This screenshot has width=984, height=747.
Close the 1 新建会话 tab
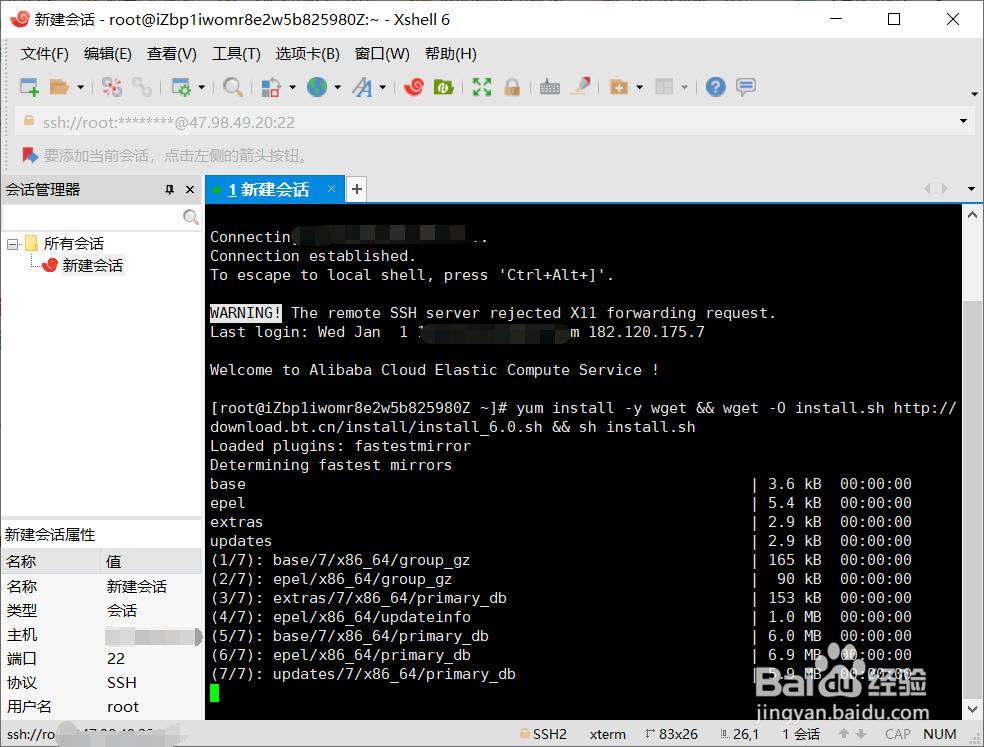(331, 189)
